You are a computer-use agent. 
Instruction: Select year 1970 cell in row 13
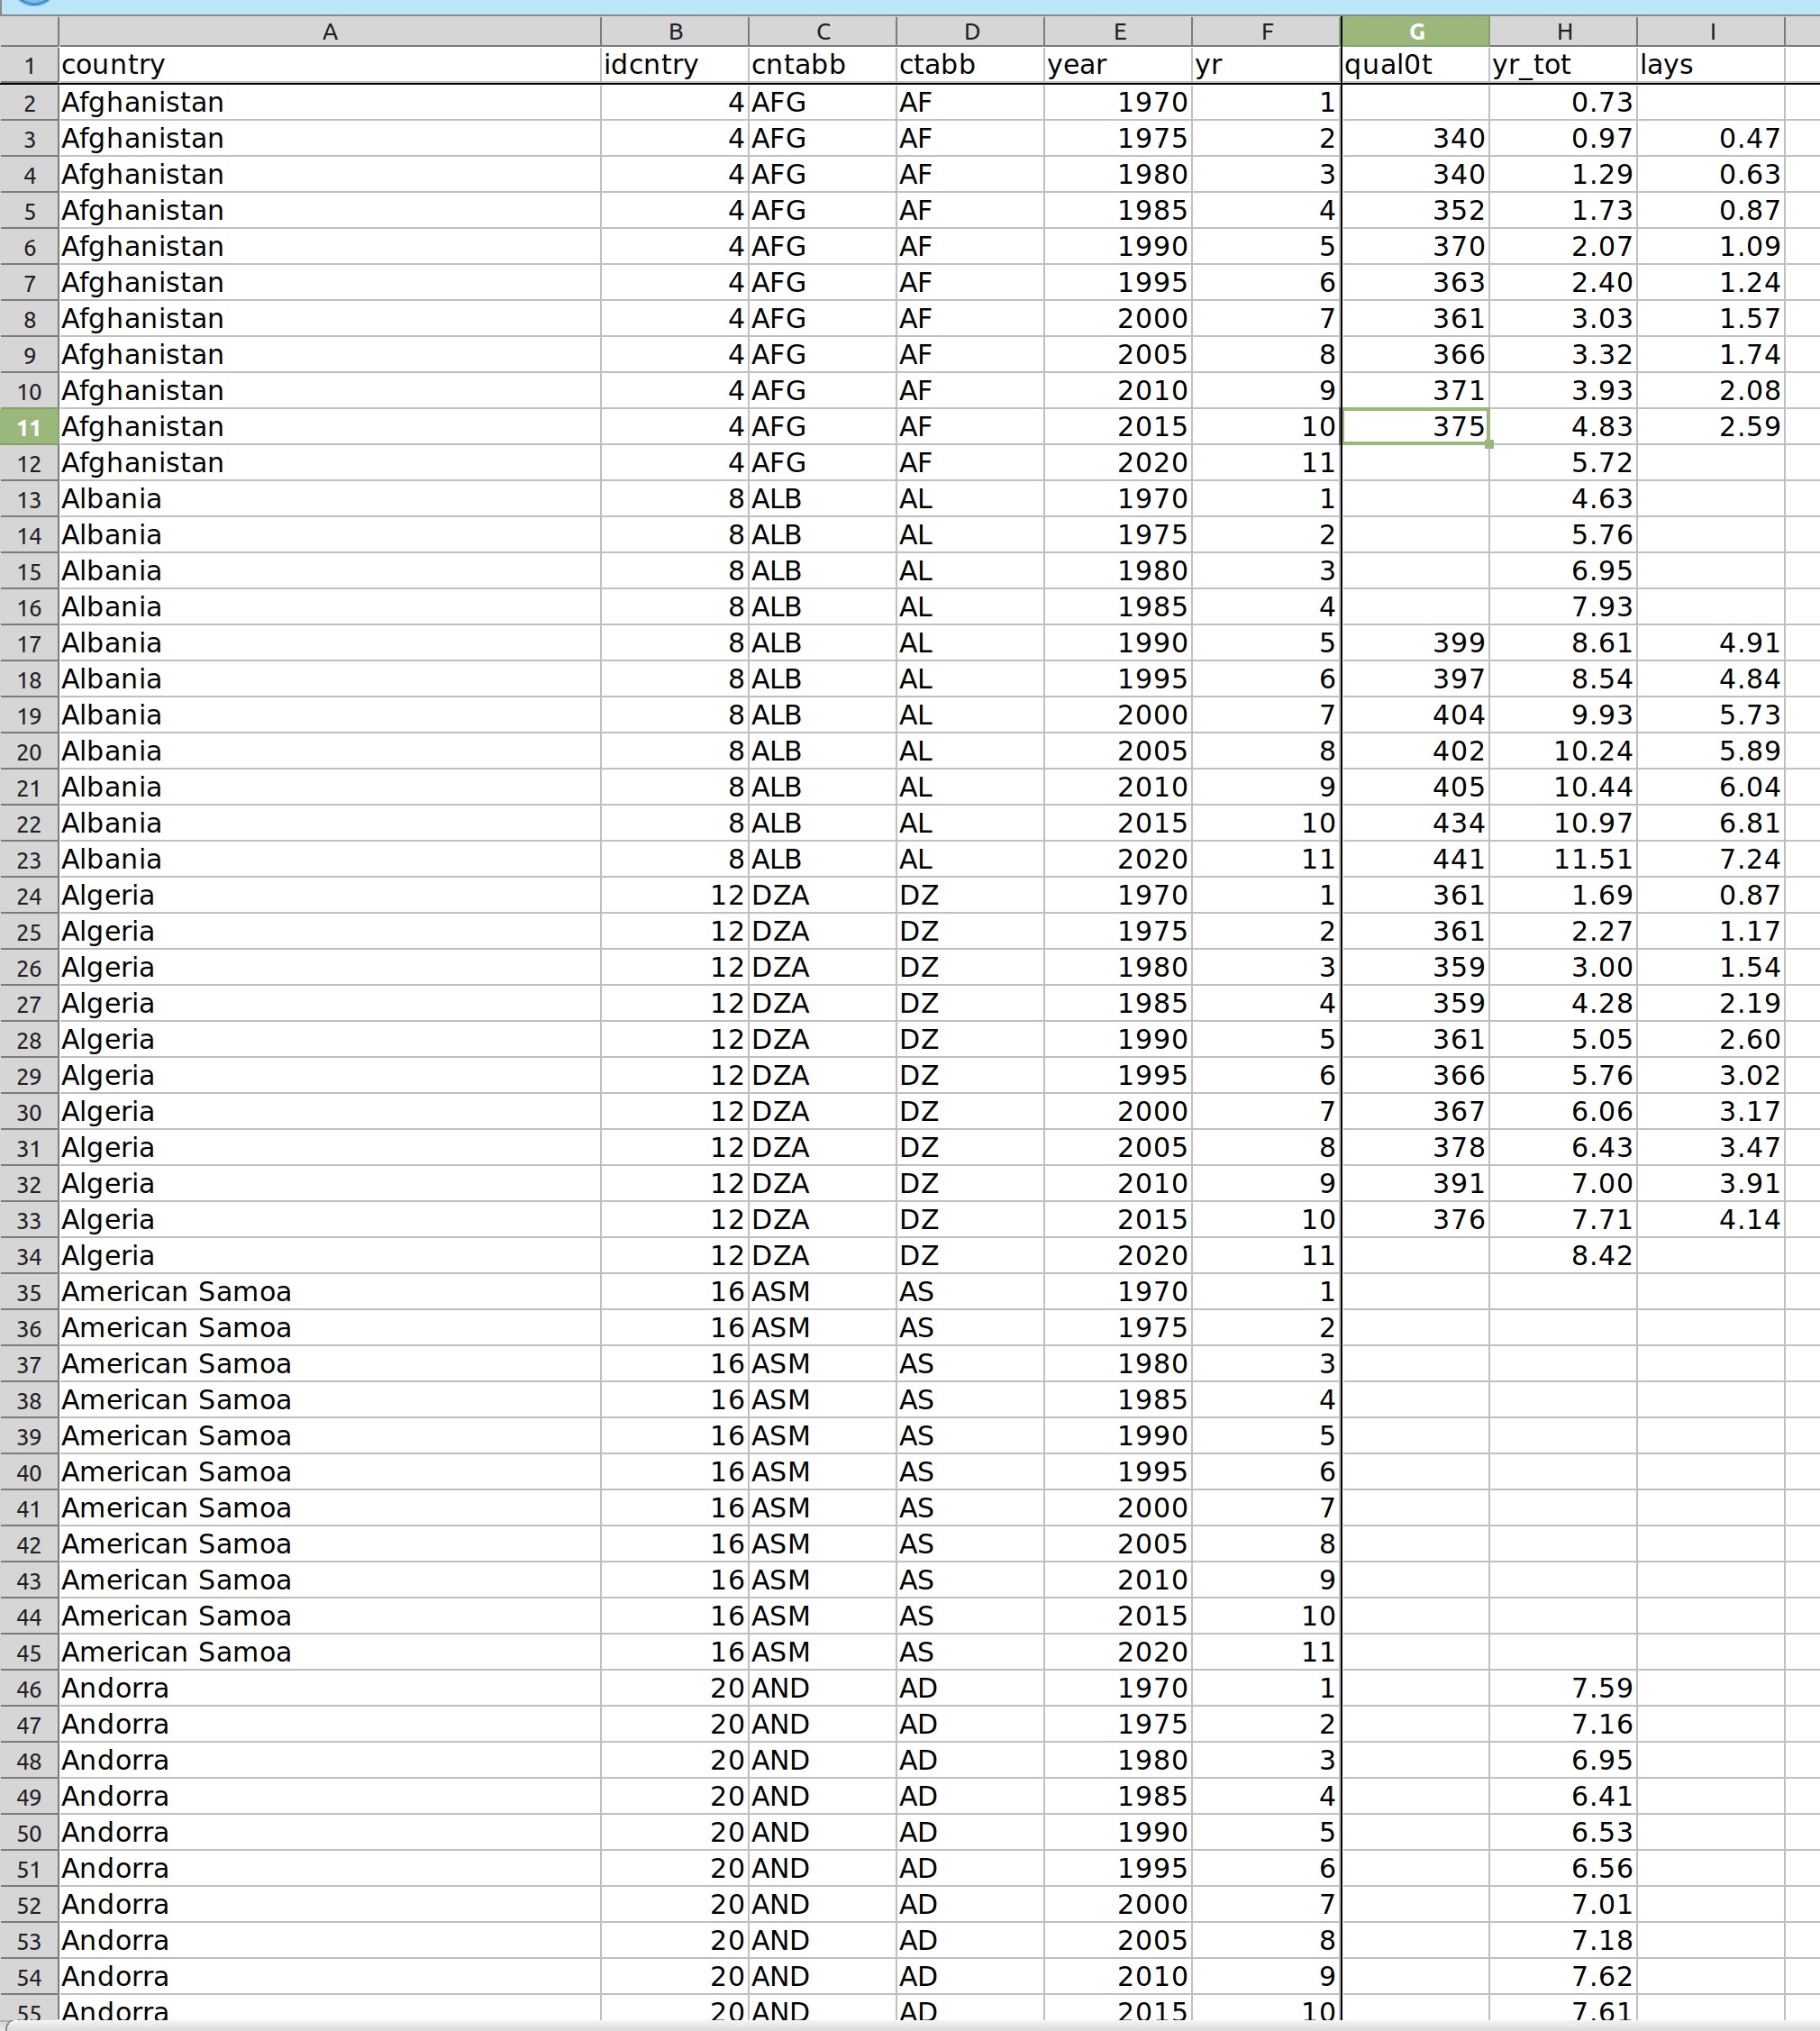pos(1118,499)
